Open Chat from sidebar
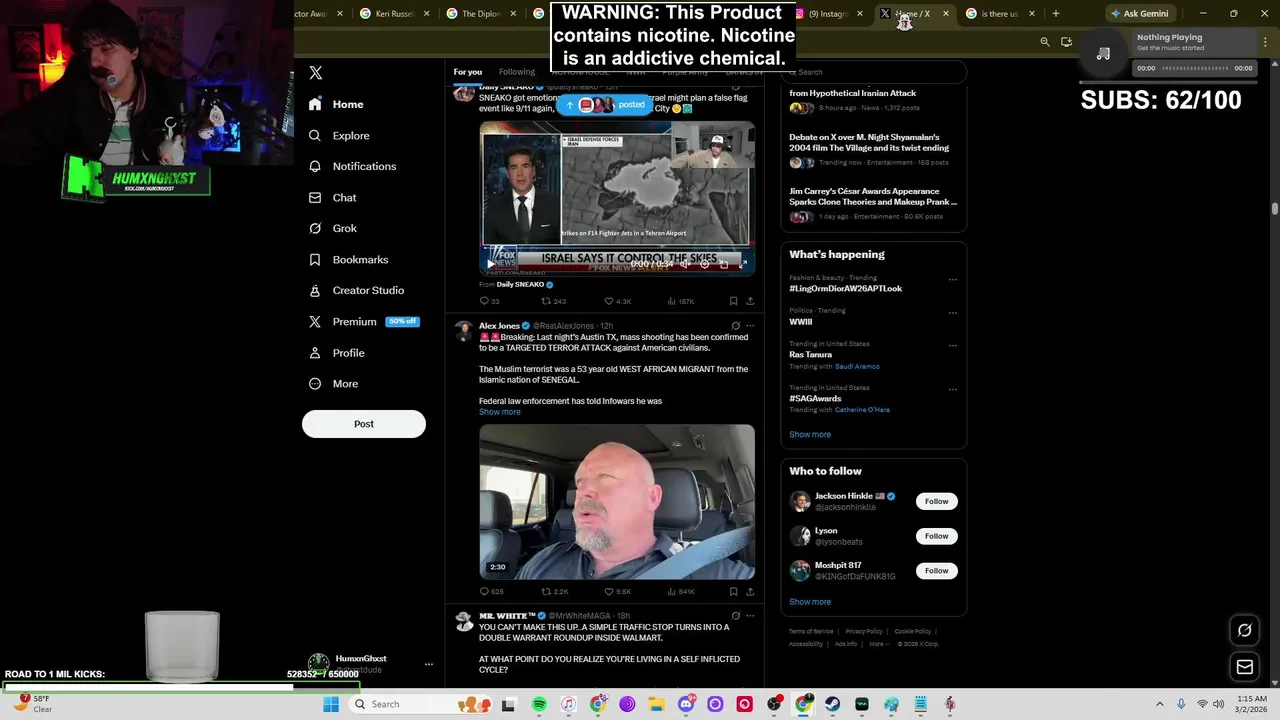The image size is (1280, 720). point(332,197)
